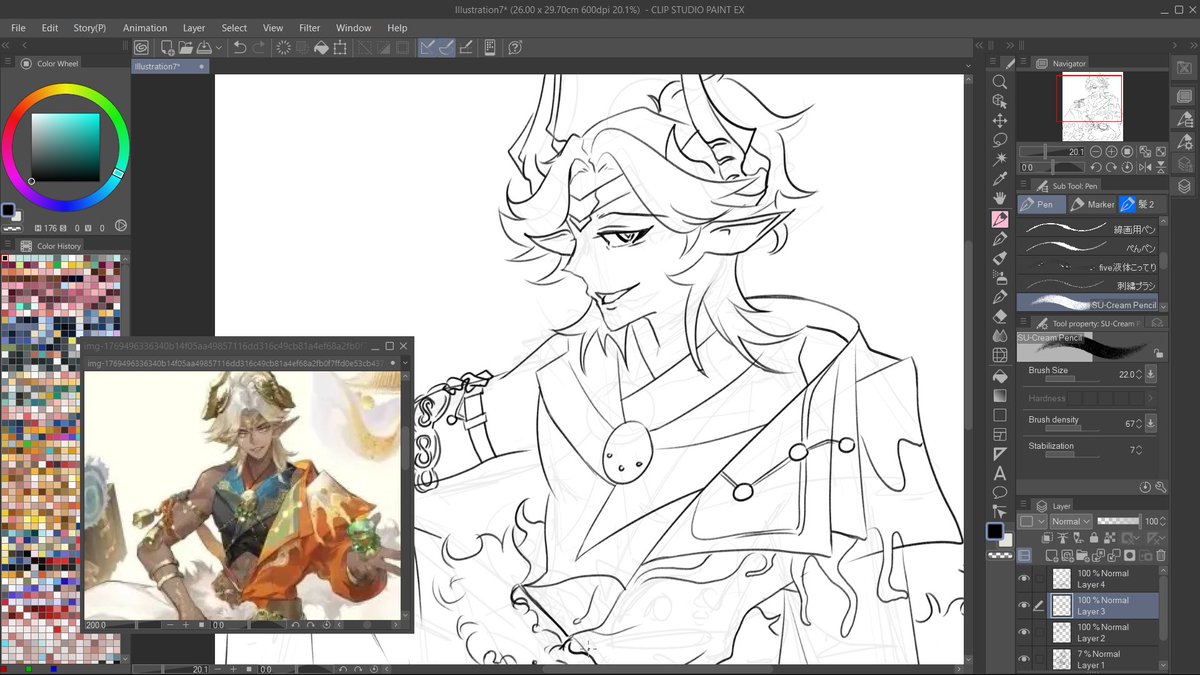Screen dimensions: 1200x675
Task: Choose the five液体こってり brush
Action: pos(1088,266)
